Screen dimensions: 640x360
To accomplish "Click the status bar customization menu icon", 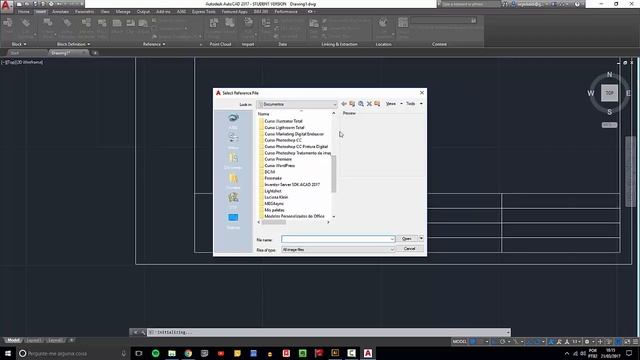I will coord(635,342).
